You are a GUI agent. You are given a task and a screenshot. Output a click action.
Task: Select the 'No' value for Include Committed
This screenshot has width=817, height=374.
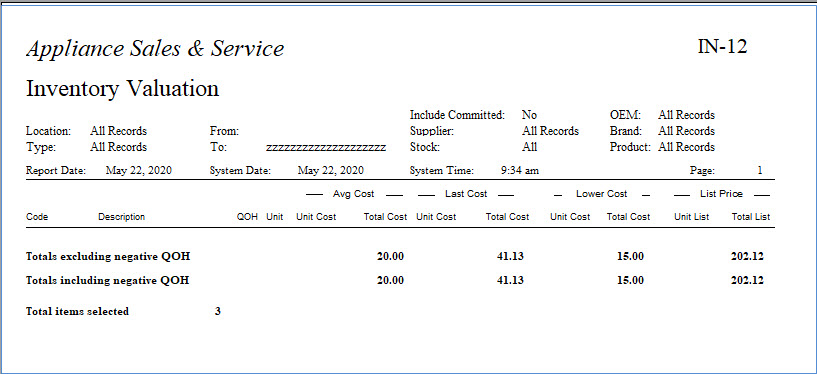click(x=529, y=115)
